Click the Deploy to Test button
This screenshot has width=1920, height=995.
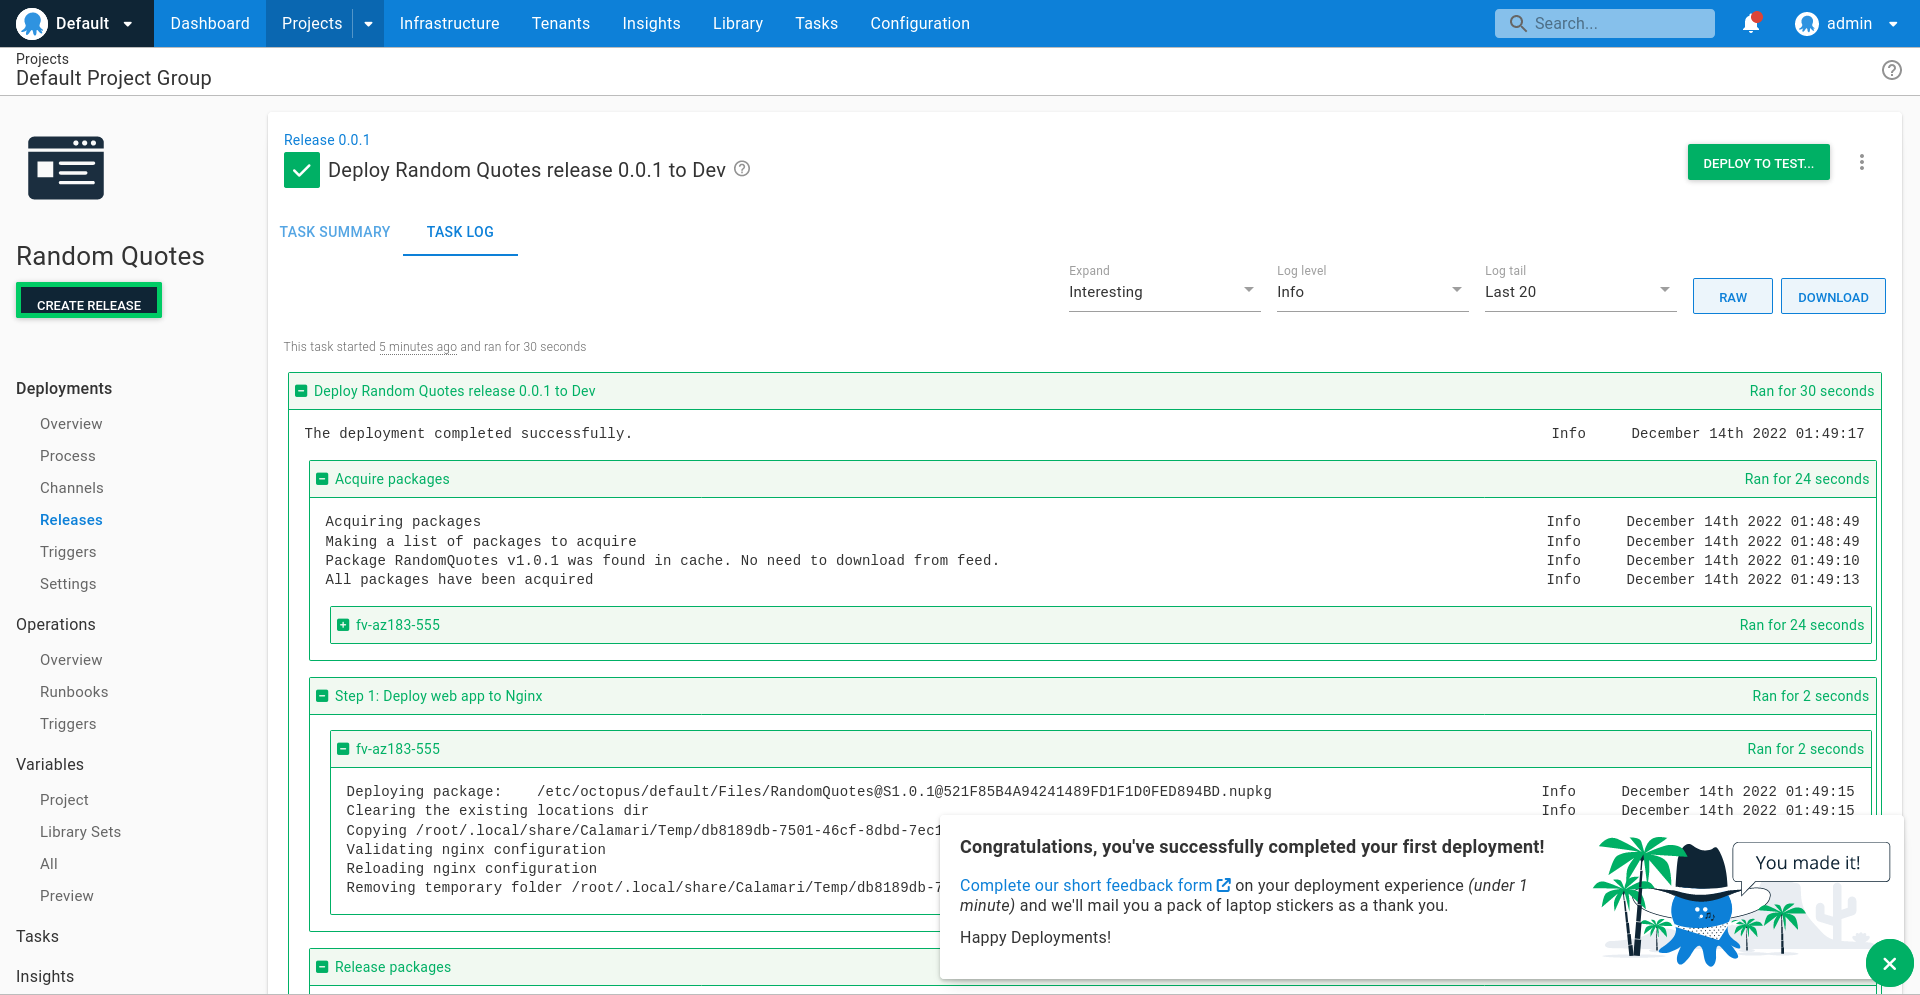pos(1758,162)
